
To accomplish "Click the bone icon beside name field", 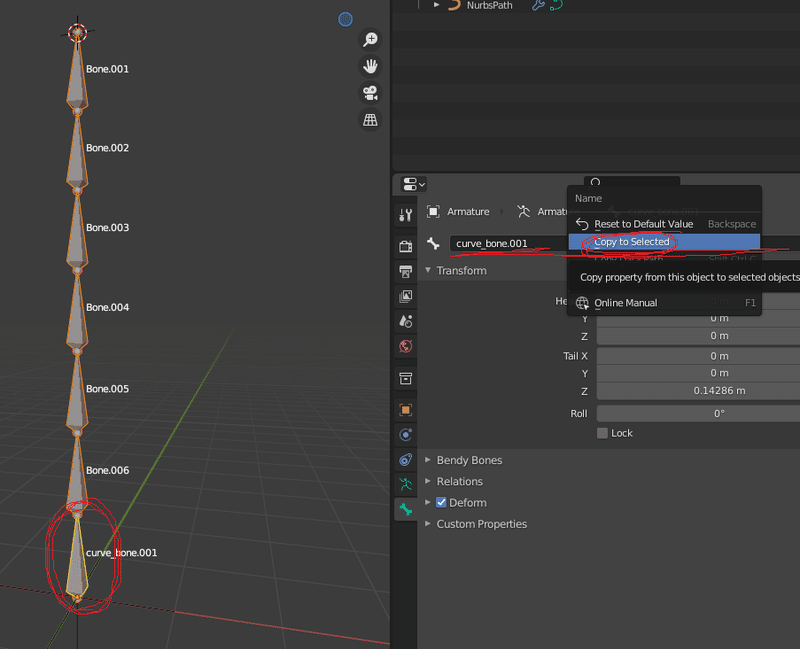I will pos(433,243).
